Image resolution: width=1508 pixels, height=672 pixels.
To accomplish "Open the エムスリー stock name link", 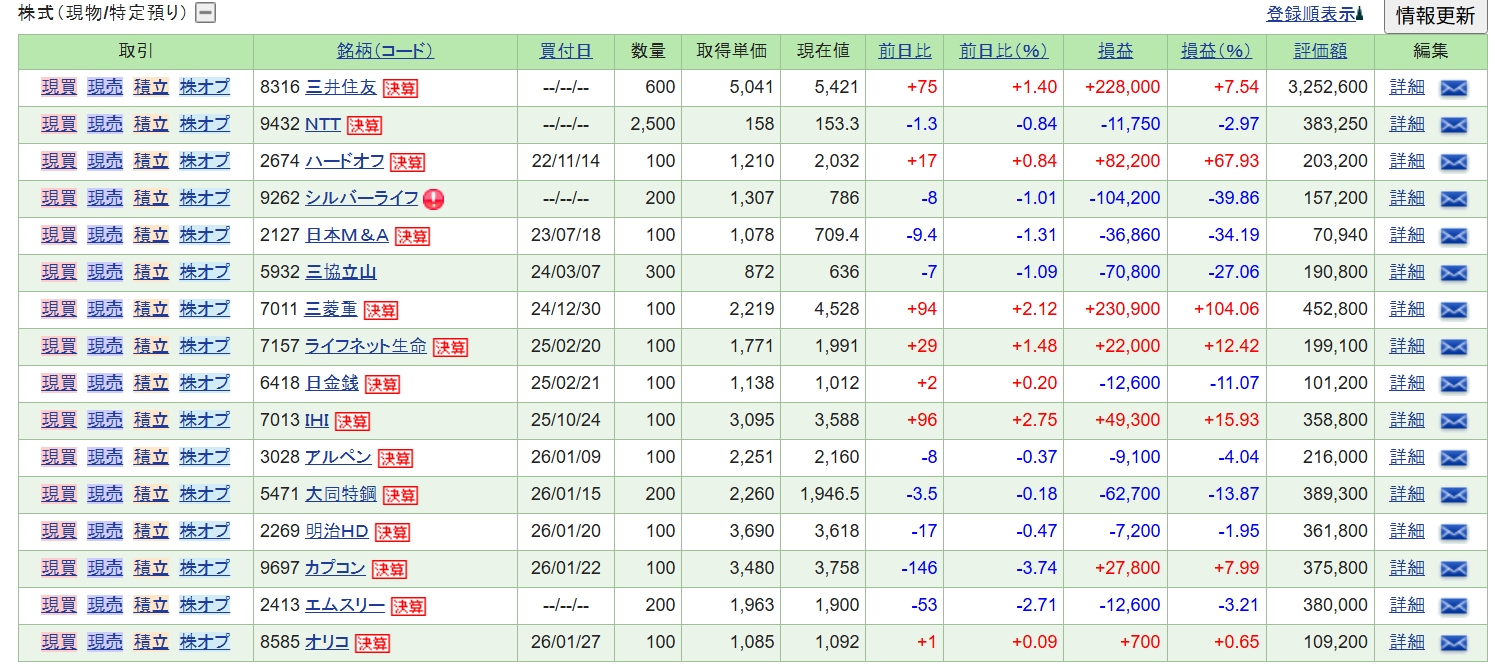I will click(x=344, y=605).
